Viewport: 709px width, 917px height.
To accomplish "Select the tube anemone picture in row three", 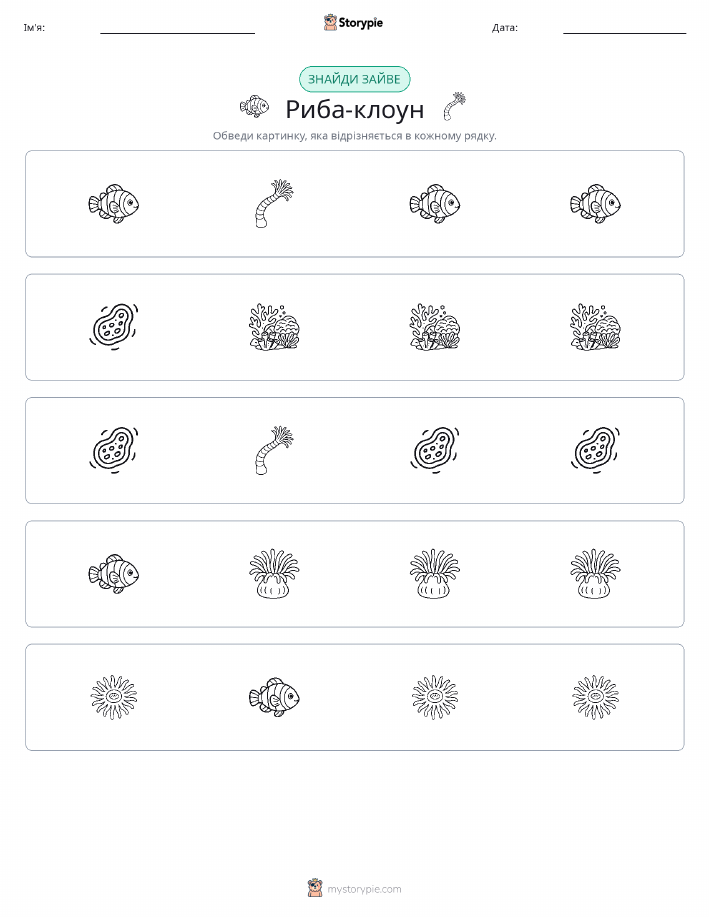I will [x=274, y=450].
